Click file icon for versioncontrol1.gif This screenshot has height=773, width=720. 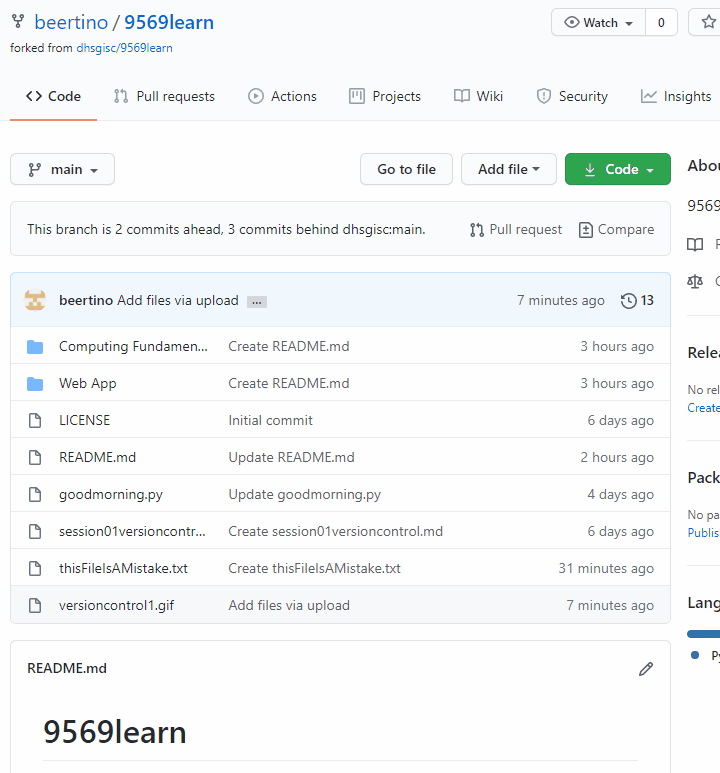[35, 605]
